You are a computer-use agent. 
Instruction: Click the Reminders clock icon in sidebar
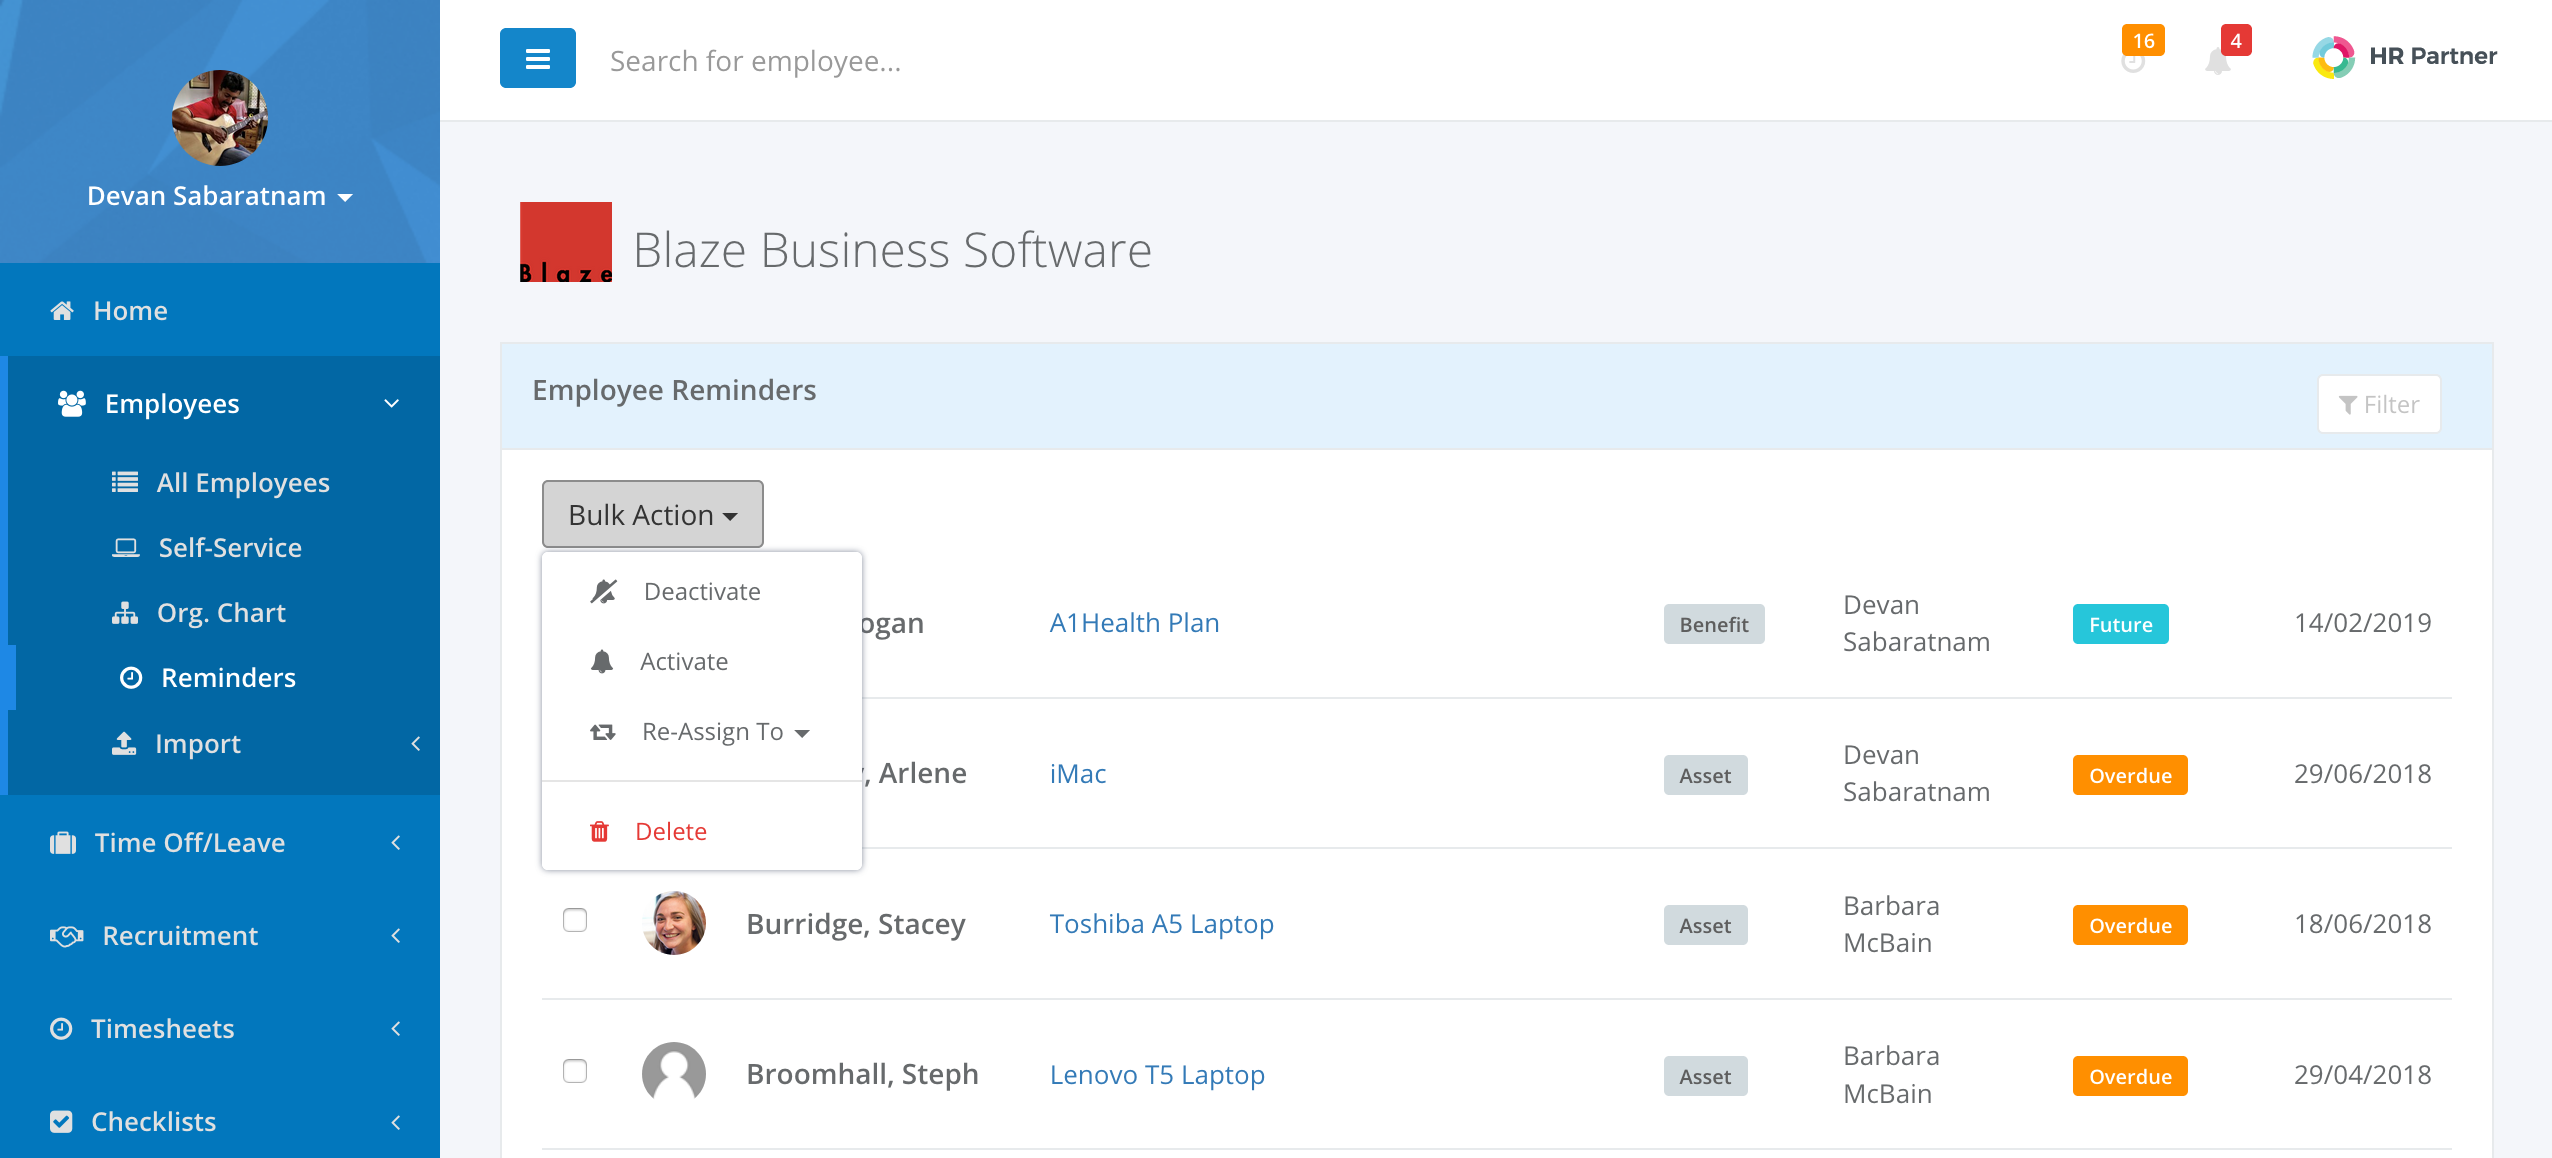131,678
